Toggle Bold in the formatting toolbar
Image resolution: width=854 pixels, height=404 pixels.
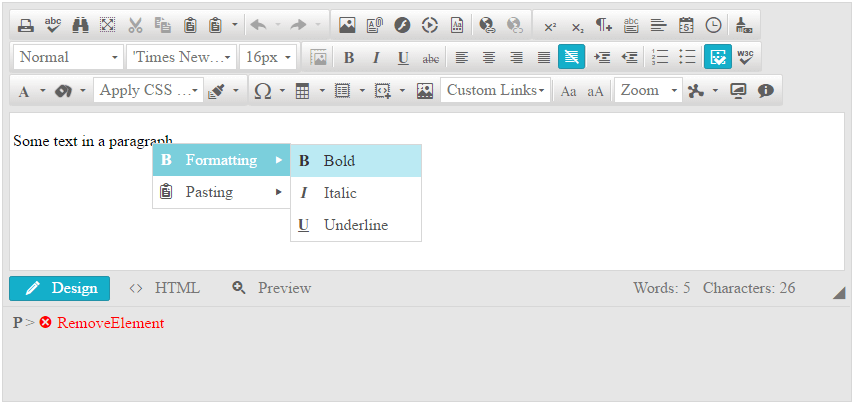coord(349,58)
